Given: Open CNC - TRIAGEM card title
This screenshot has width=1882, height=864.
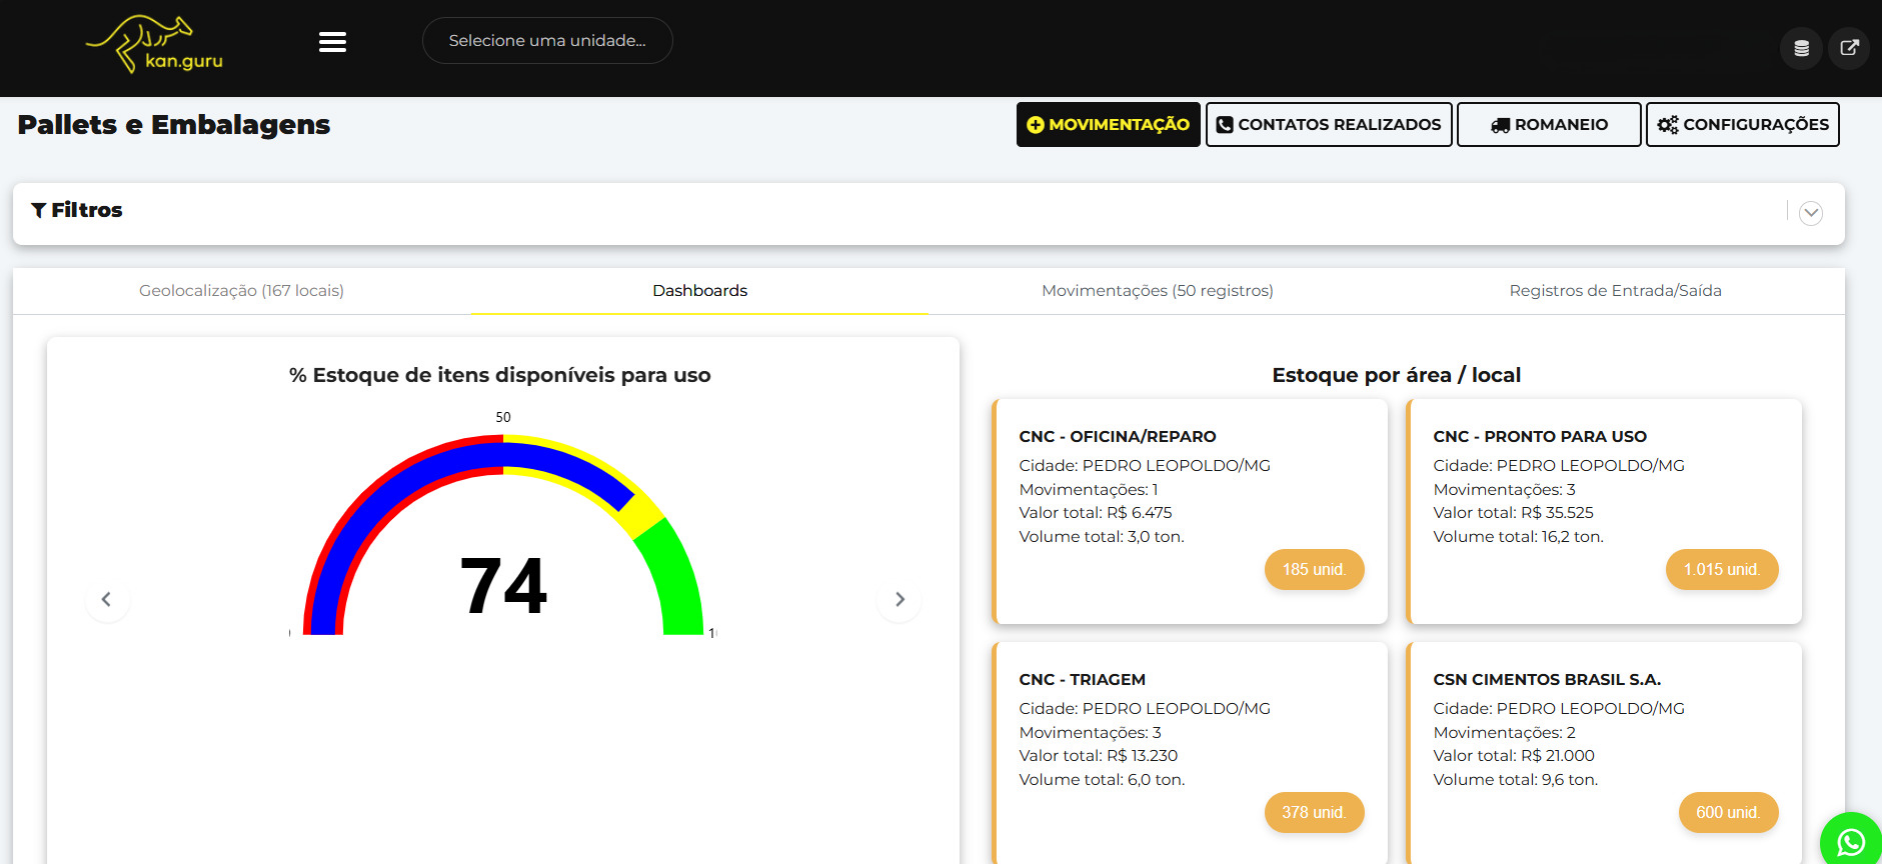Looking at the screenshot, I should click(1082, 679).
